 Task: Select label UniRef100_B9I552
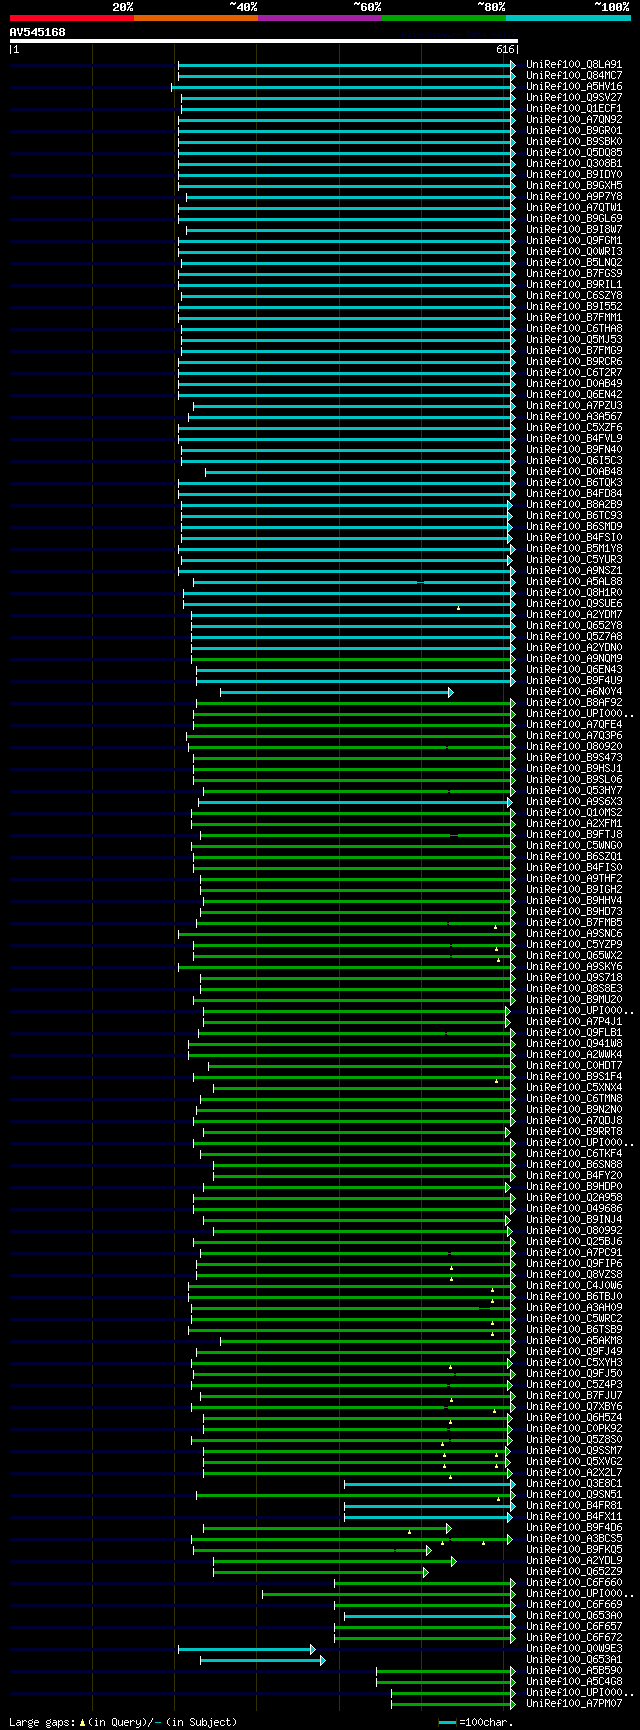(x=574, y=306)
